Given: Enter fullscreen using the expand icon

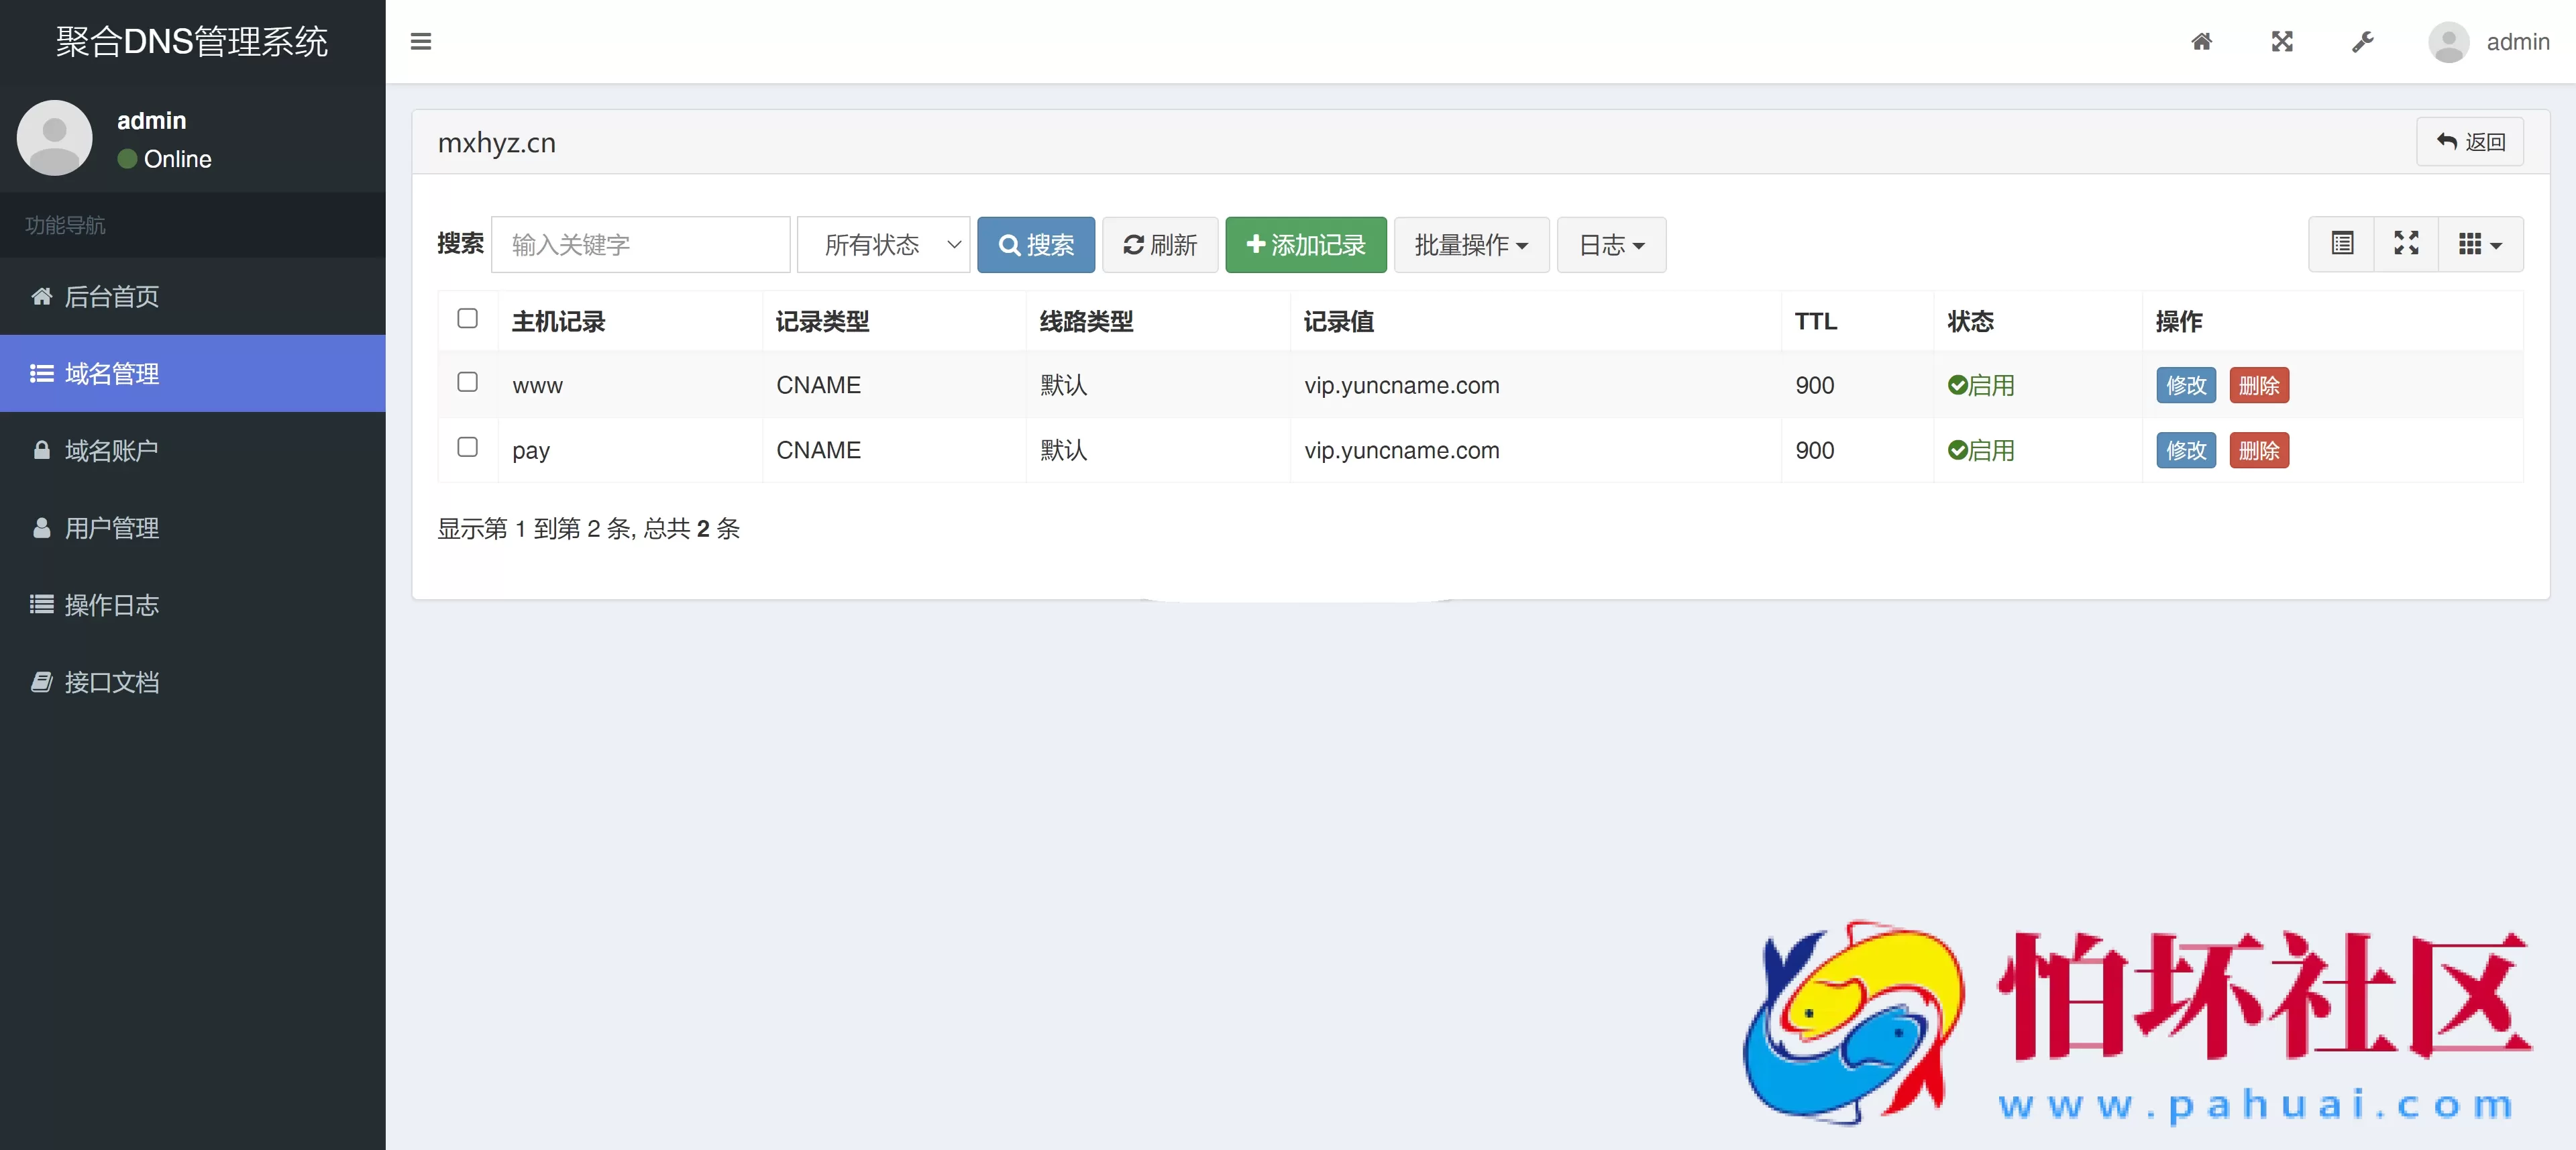Looking at the screenshot, I should pos(2282,41).
